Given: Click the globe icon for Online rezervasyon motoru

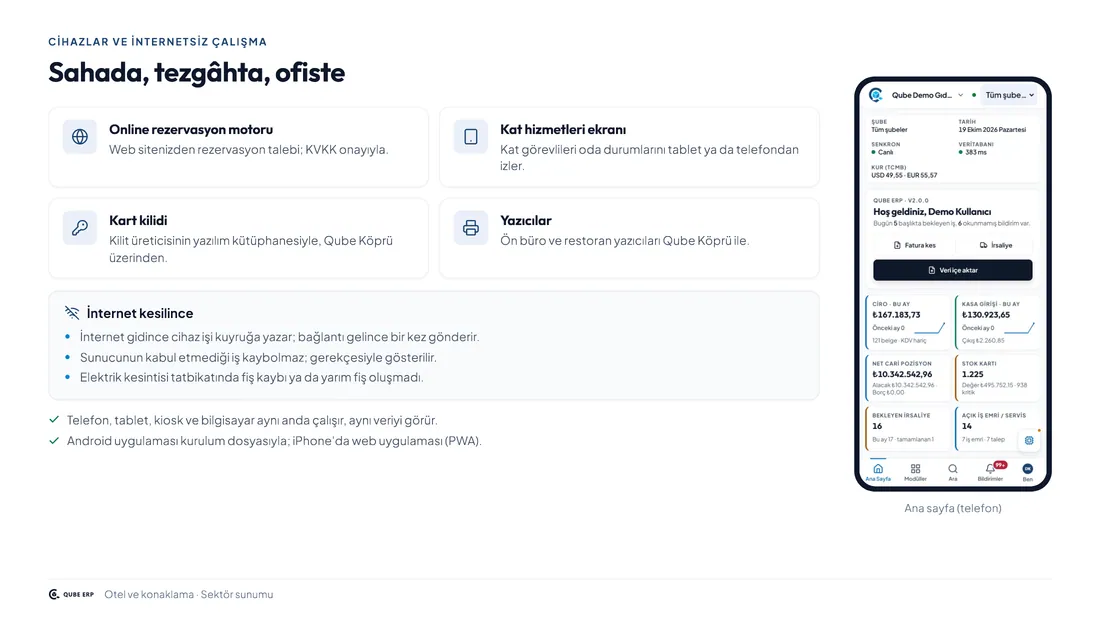Looking at the screenshot, I should (80, 137).
